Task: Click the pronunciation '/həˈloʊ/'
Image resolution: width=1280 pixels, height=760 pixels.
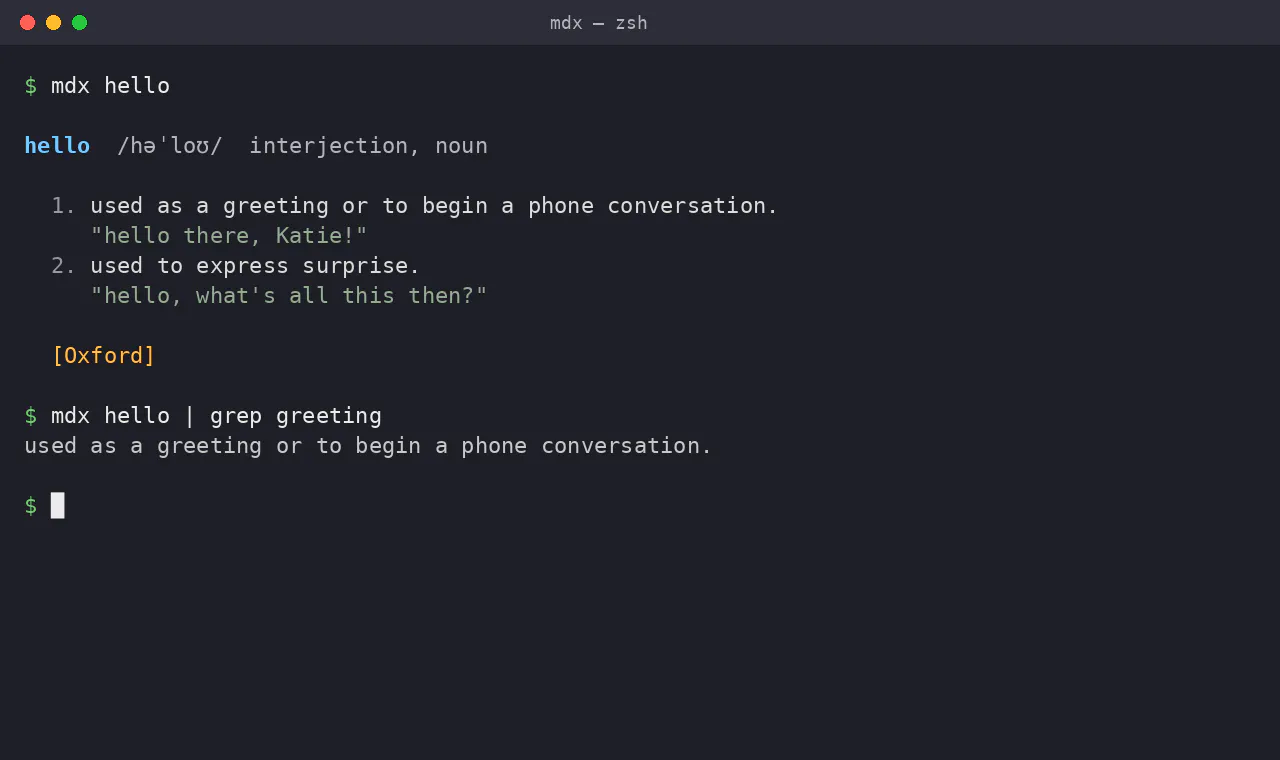Action: coord(169,146)
